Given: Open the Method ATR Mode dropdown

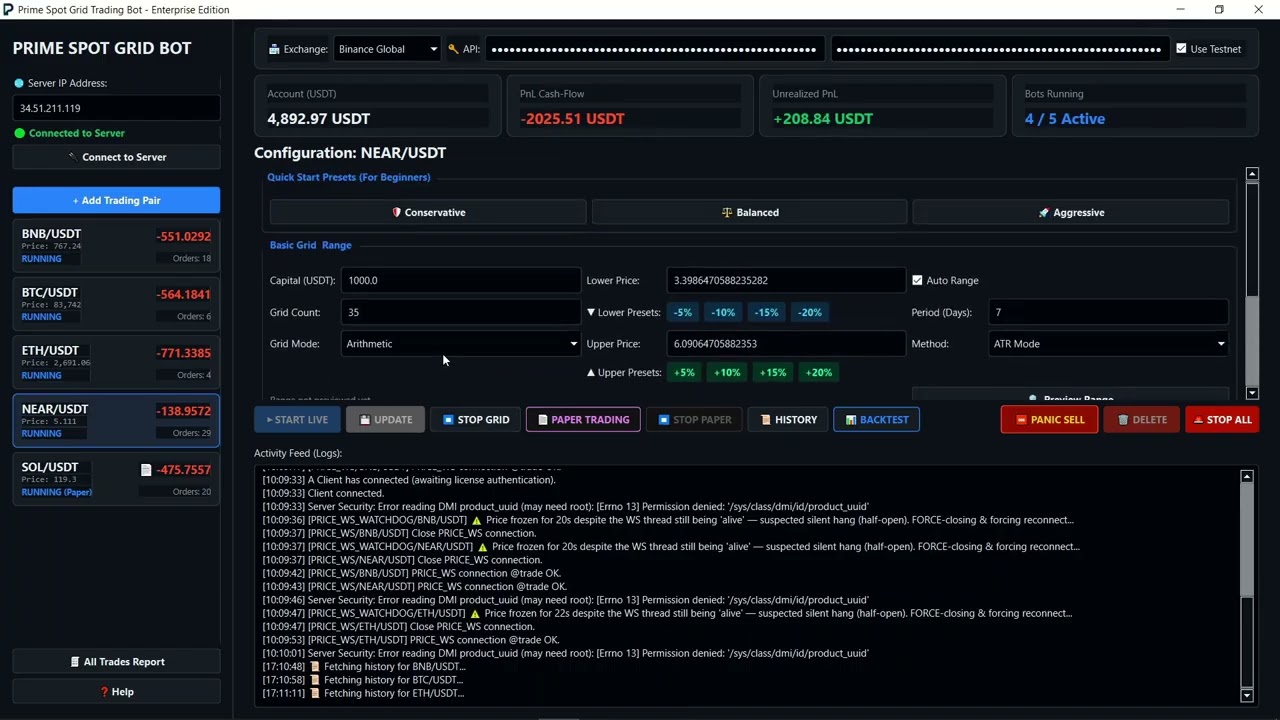Looking at the screenshot, I should 1108,344.
